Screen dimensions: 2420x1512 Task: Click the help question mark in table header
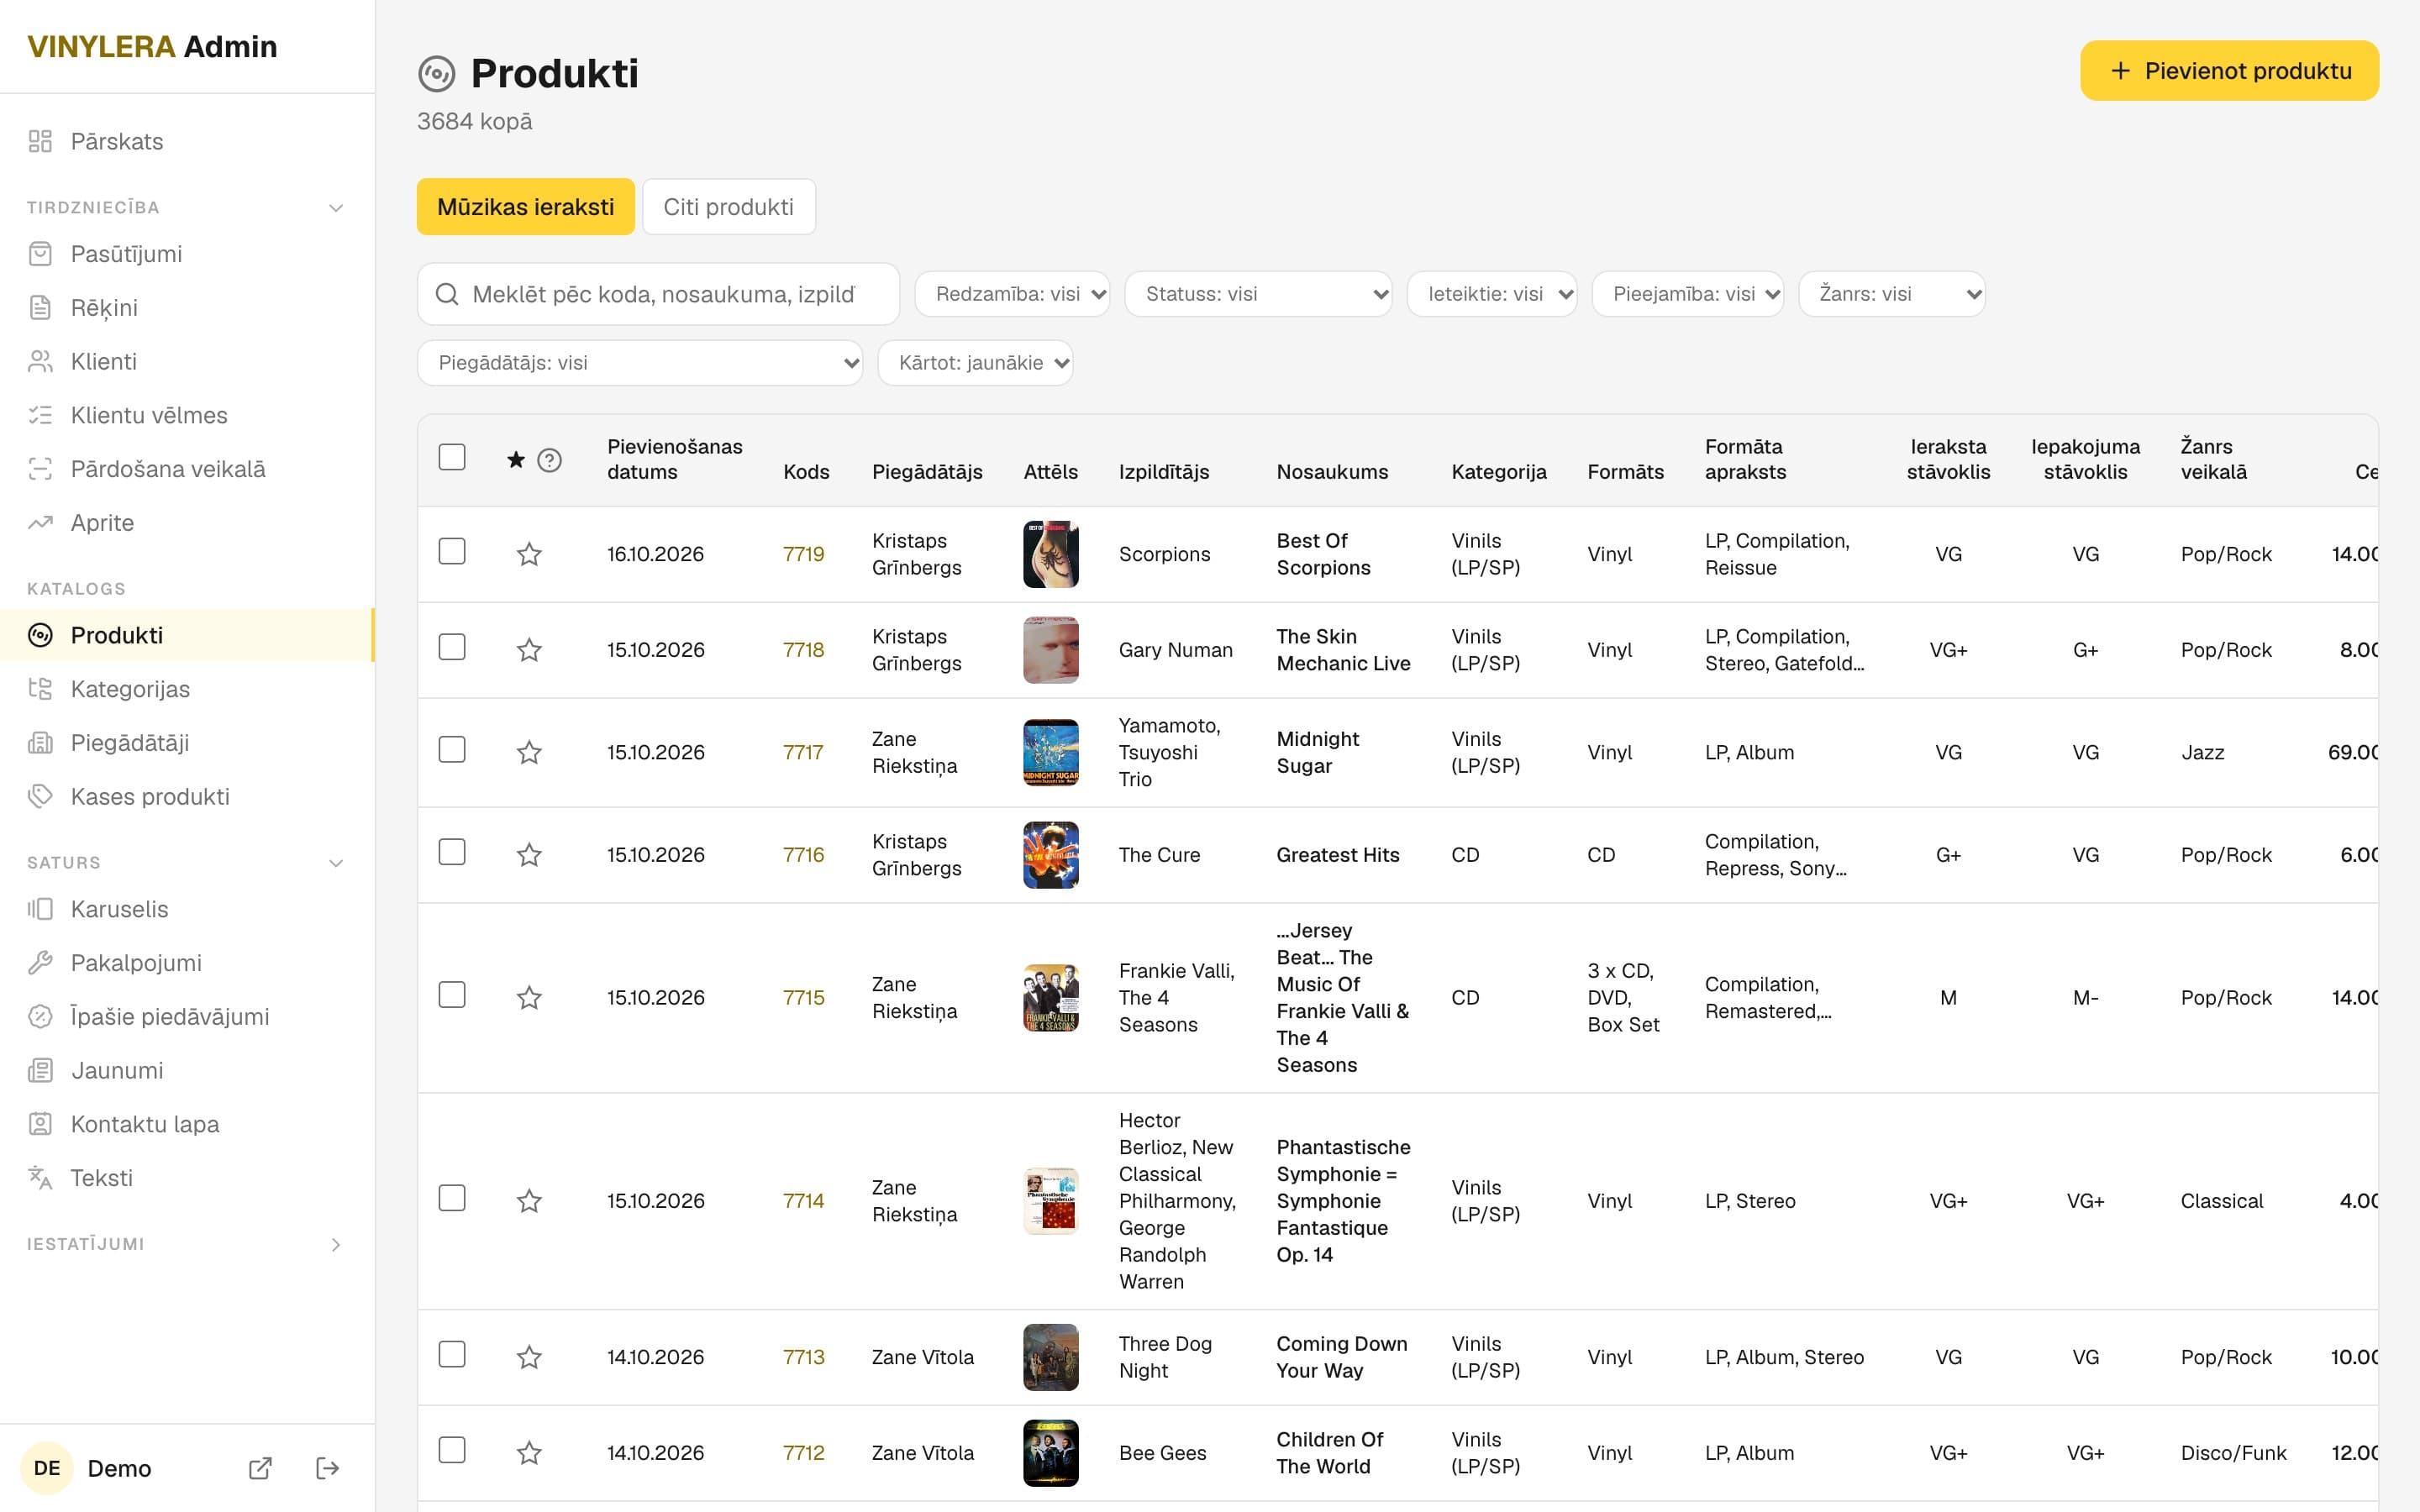pyautogui.click(x=549, y=460)
